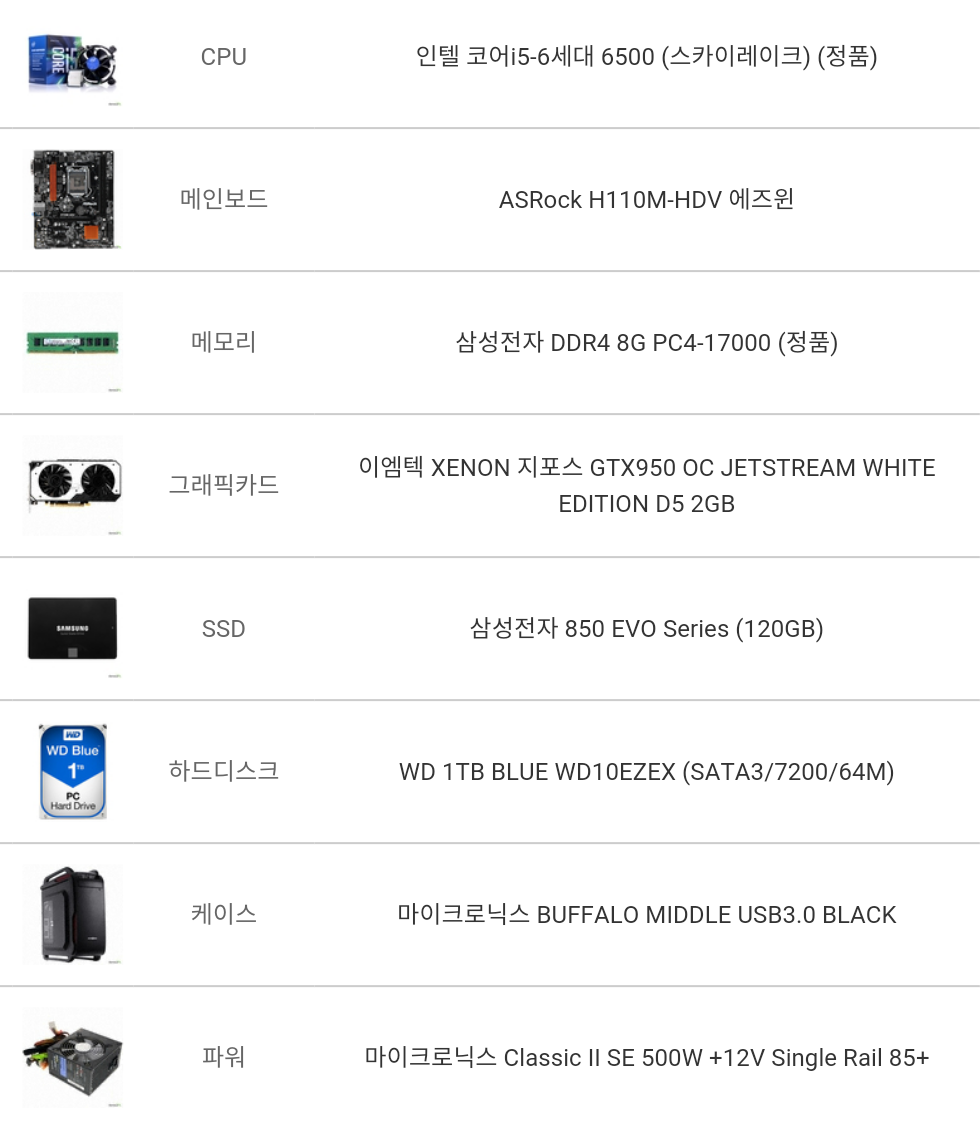Click the Intel Core i5 CPU box image
This screenshot has width=980, height=1121.
[x=72, y=60]
